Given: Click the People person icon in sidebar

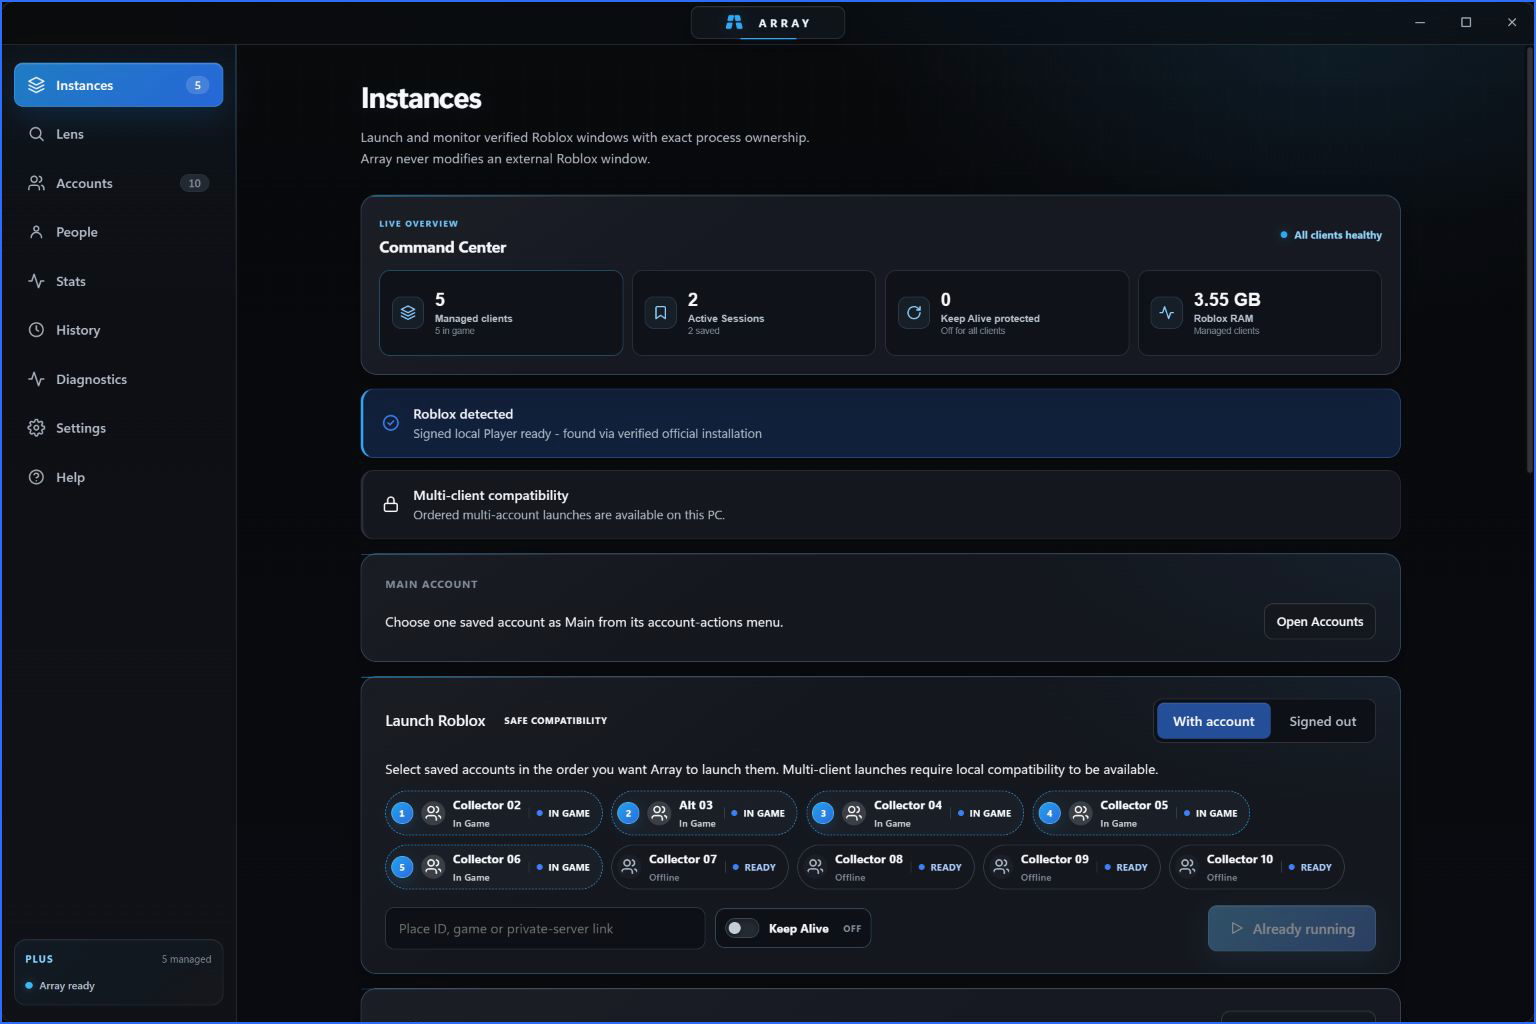Looking at the screenshot, I should (x=36, y=232).
